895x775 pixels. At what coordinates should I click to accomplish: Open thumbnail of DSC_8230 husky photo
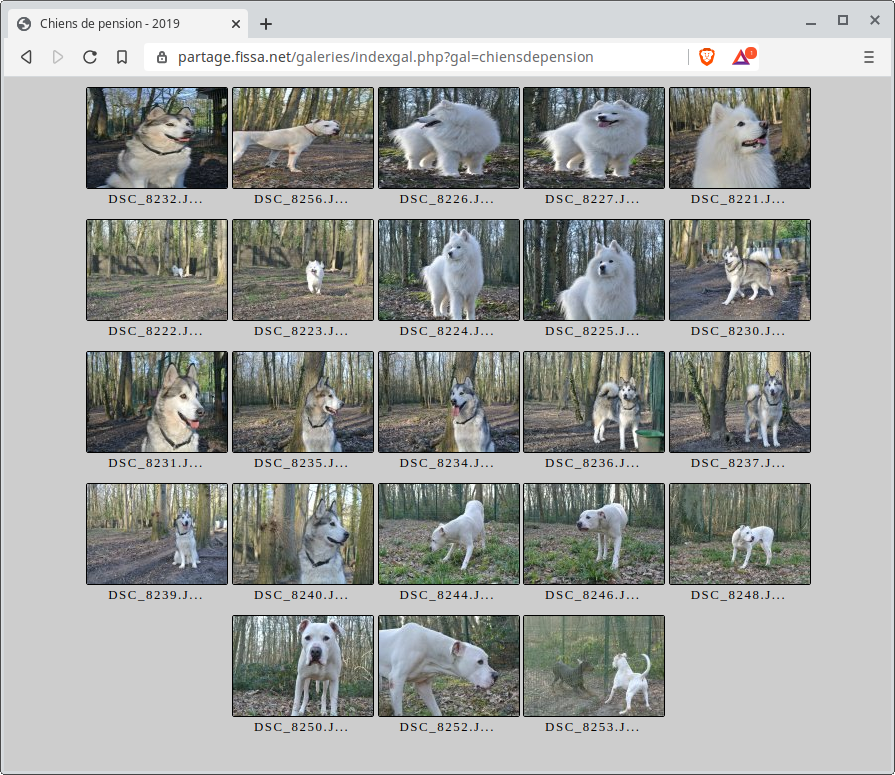[x=740, y=270]
